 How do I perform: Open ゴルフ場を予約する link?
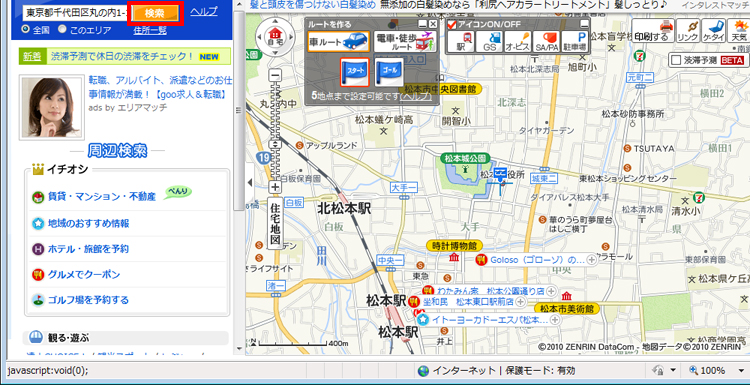pyautogui.click(x=88, y=300)
